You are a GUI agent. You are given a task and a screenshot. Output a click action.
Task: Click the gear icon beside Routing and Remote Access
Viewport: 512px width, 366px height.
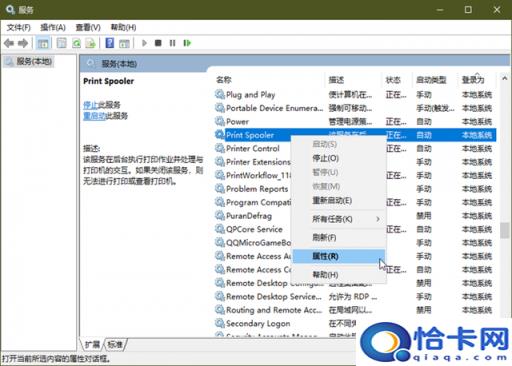220,310
